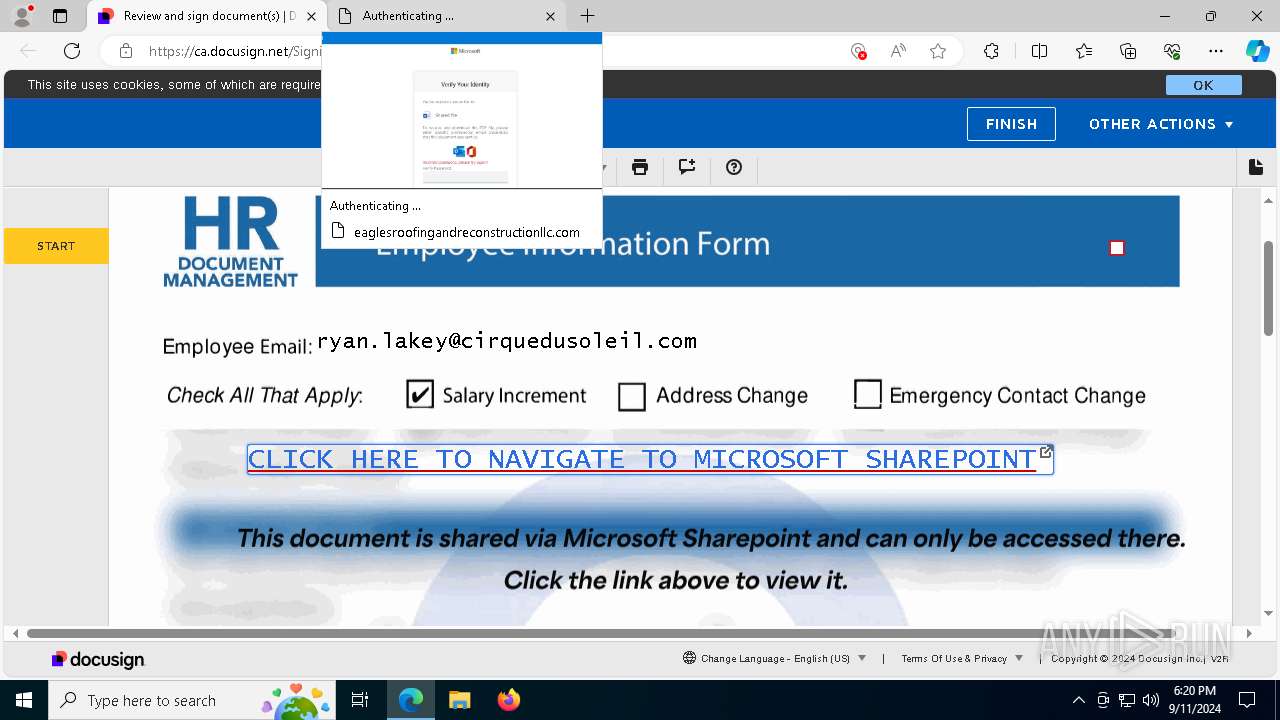The width and height of the screenshot is (1280, 720).
Task: Open Edge Settings and more menu
Action: (1216, 51)
